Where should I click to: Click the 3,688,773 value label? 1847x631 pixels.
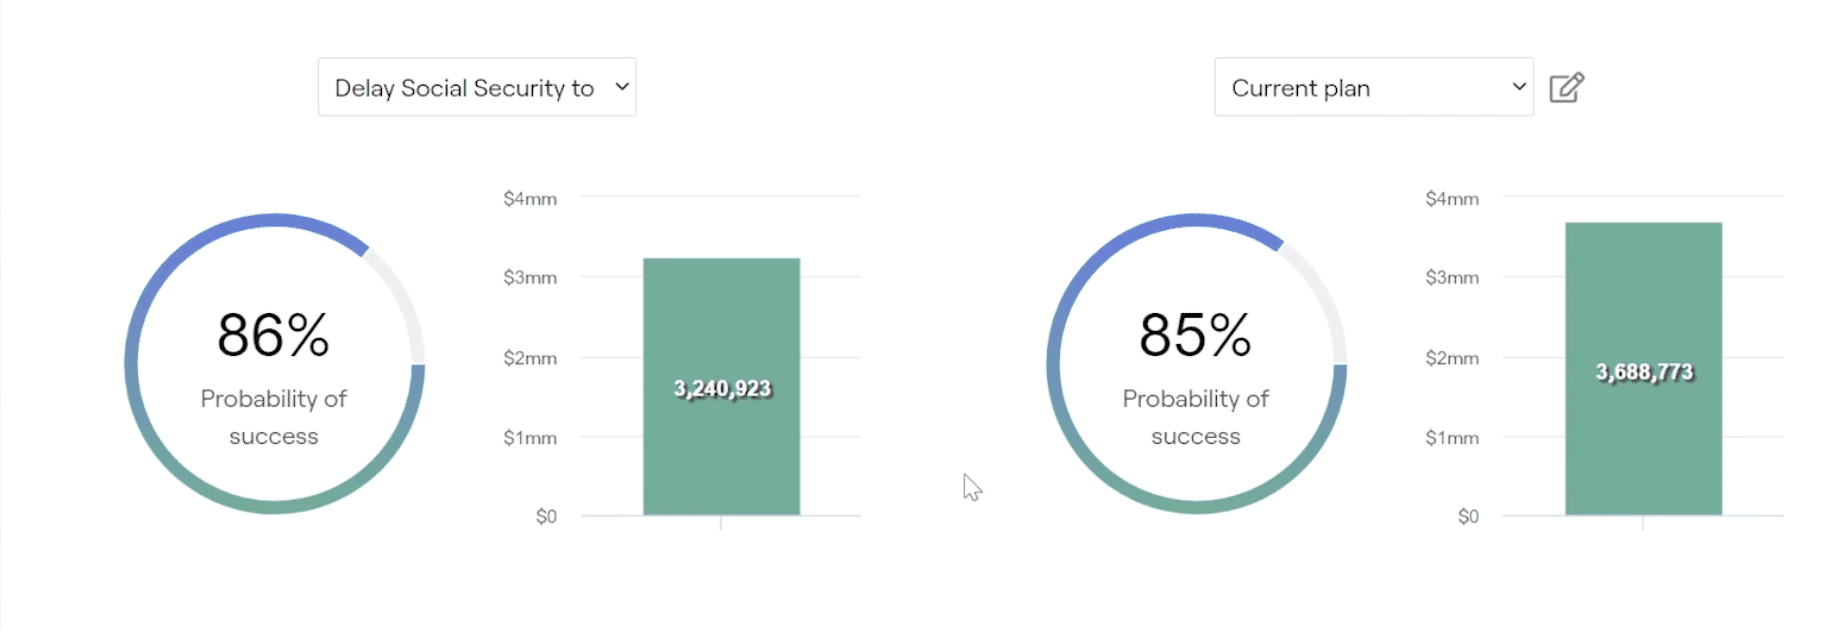click(1644, 372)
